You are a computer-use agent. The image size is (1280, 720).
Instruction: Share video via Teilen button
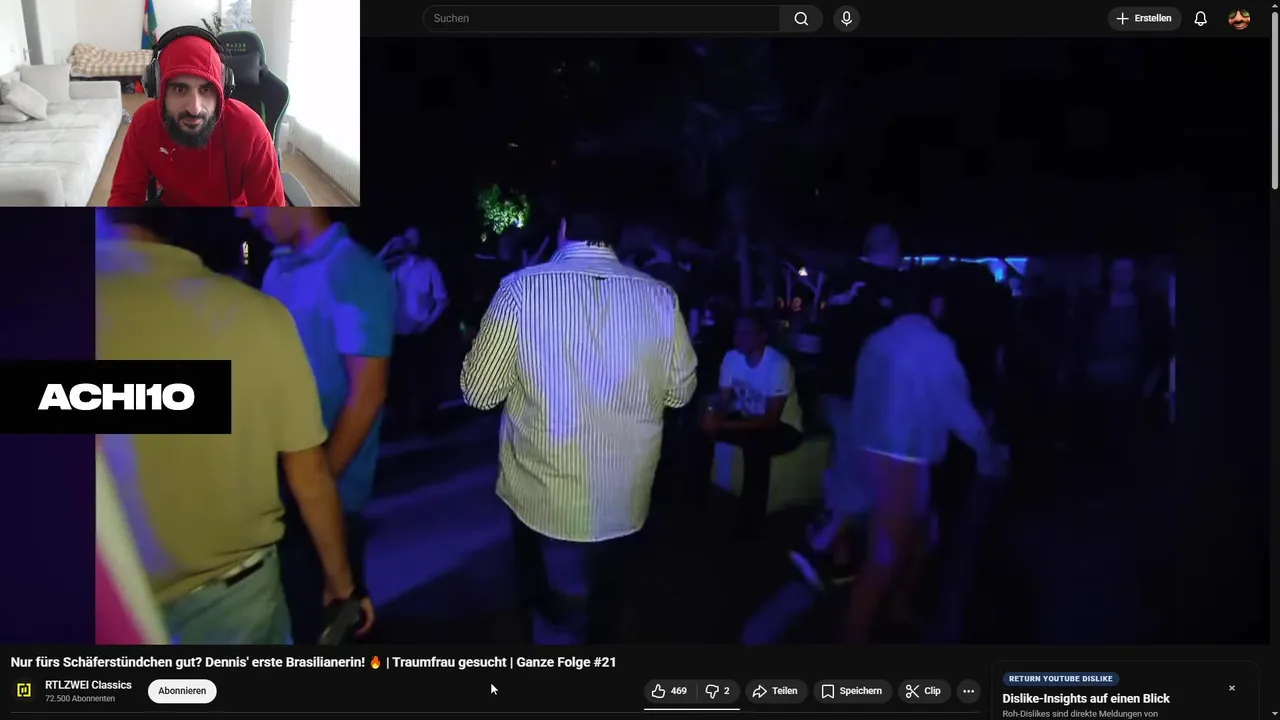(775, 691)
